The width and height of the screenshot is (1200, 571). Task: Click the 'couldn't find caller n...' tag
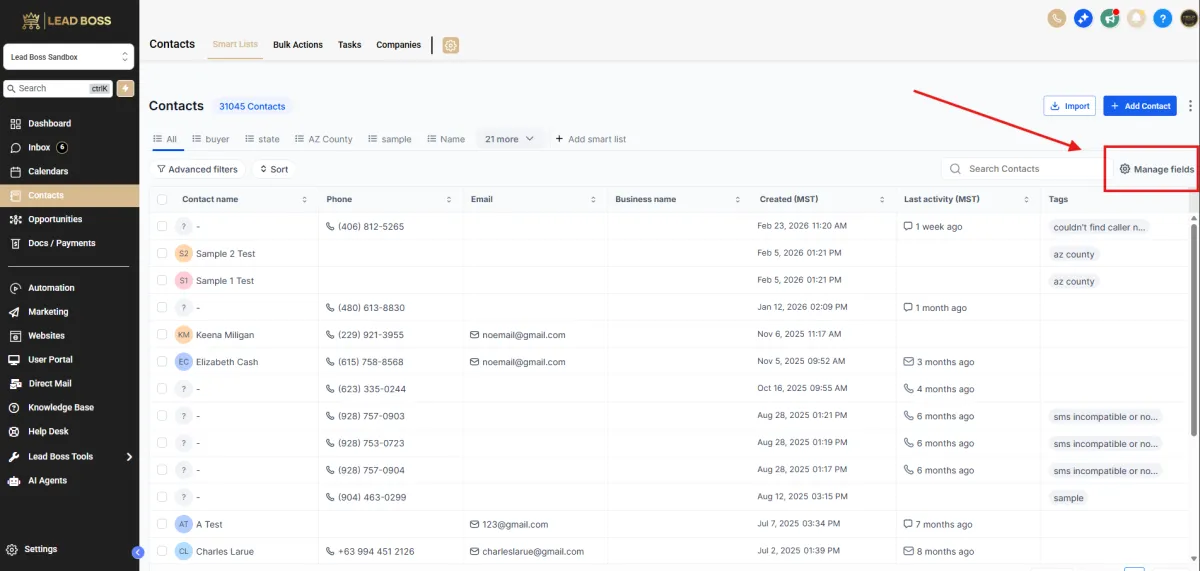1099,227
